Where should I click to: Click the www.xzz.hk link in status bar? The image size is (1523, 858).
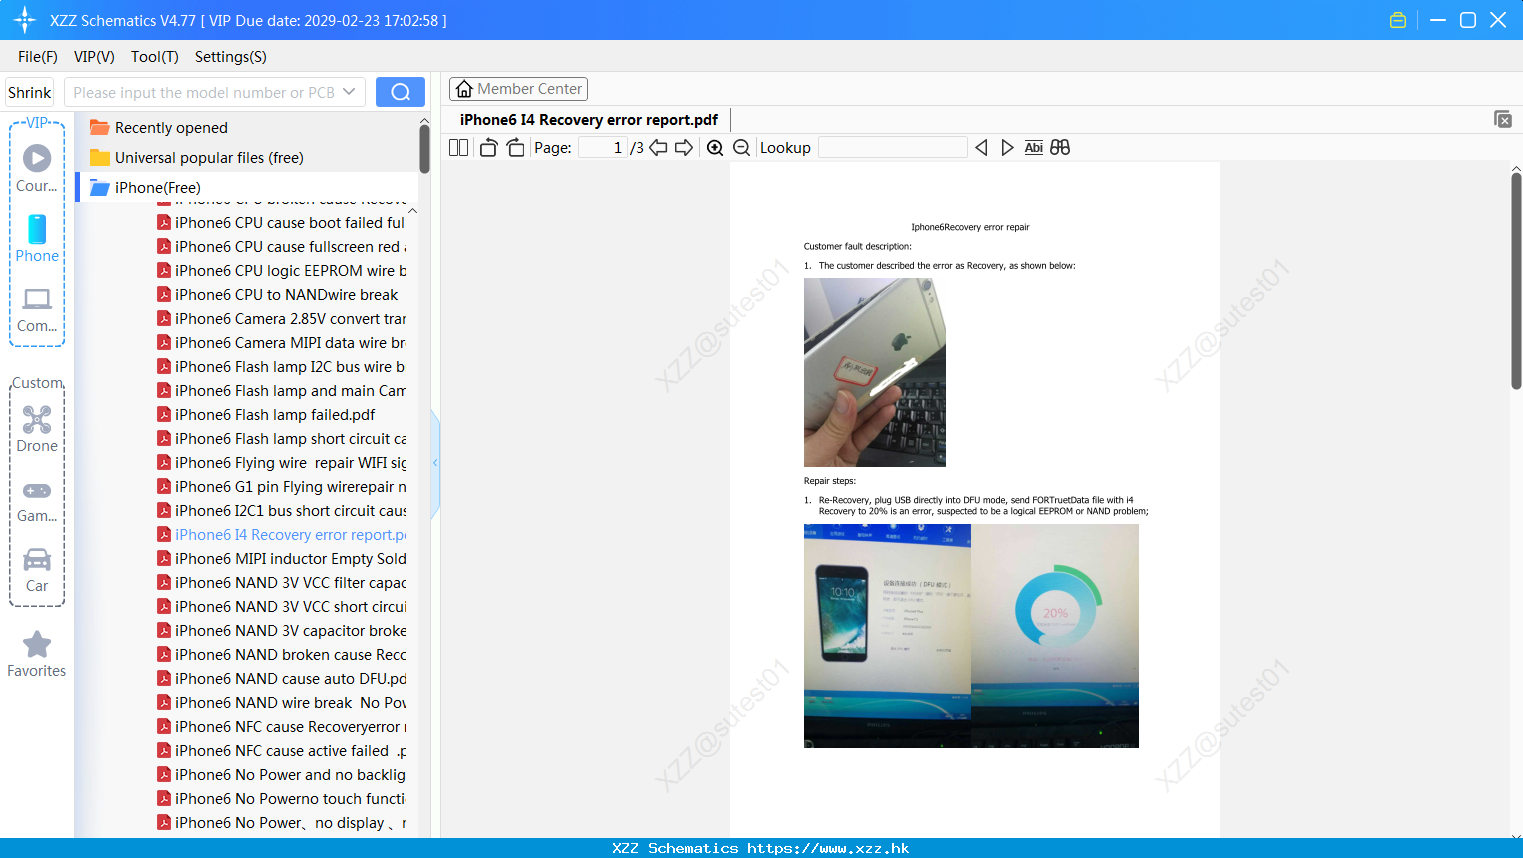[828, 848]
